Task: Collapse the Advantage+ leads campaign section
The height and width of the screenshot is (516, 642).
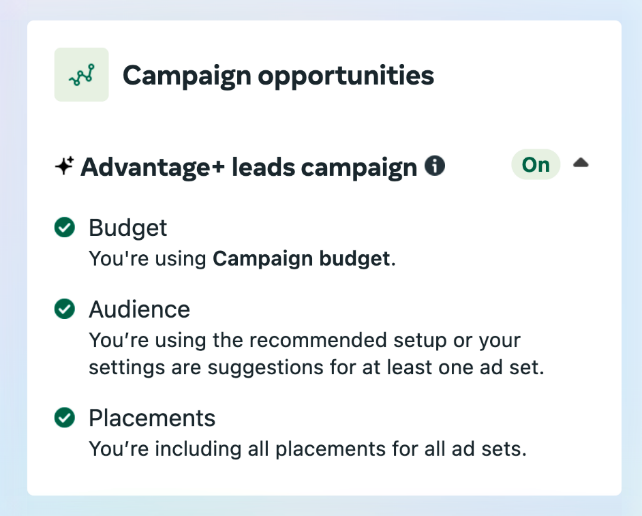Action: (x=581, y=163)
